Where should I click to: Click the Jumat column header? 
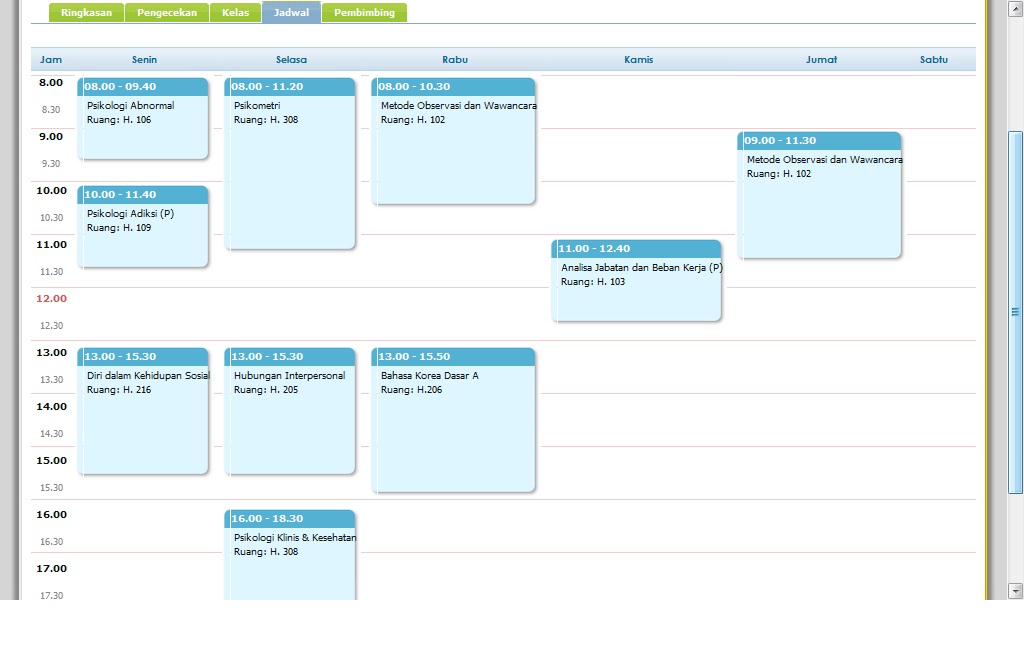[x=822, y=59]
